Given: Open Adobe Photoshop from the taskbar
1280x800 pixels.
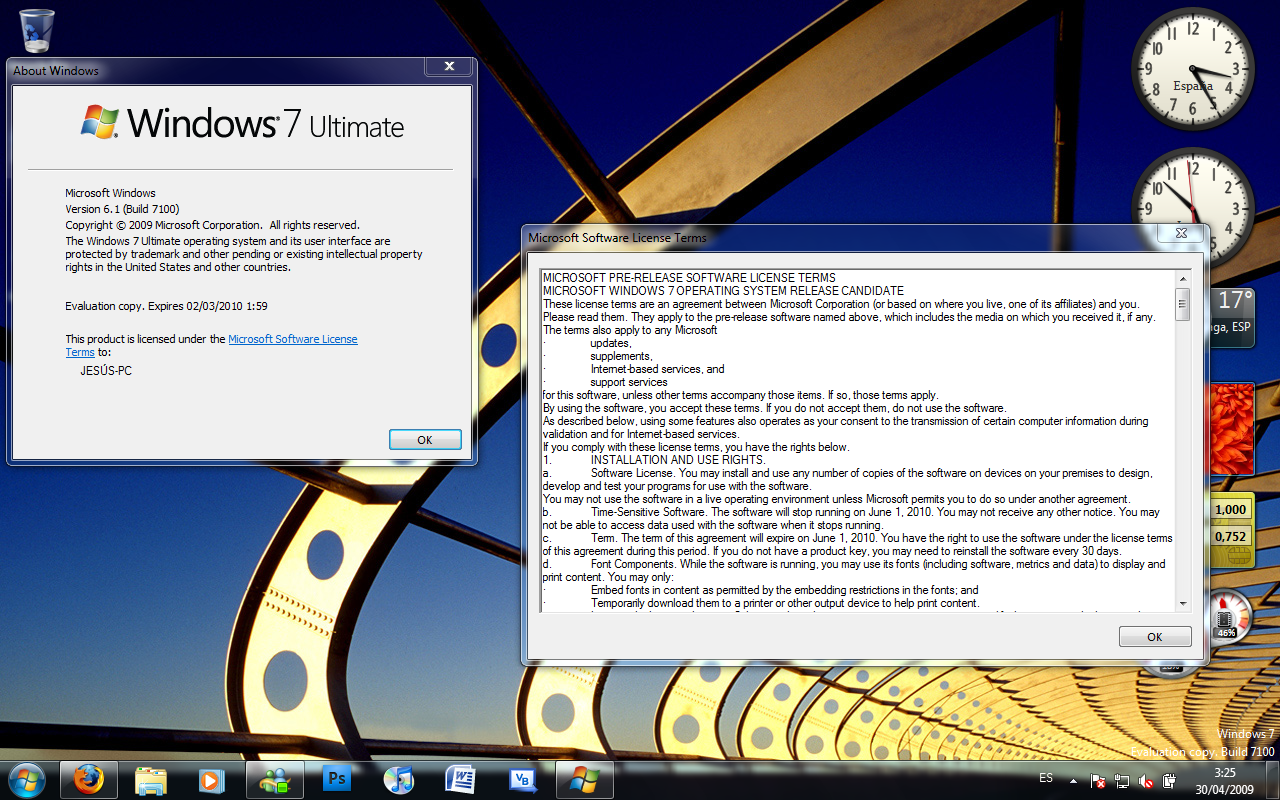Looking at the screenshot, I should pyautogui.click(x=337, y=779).
